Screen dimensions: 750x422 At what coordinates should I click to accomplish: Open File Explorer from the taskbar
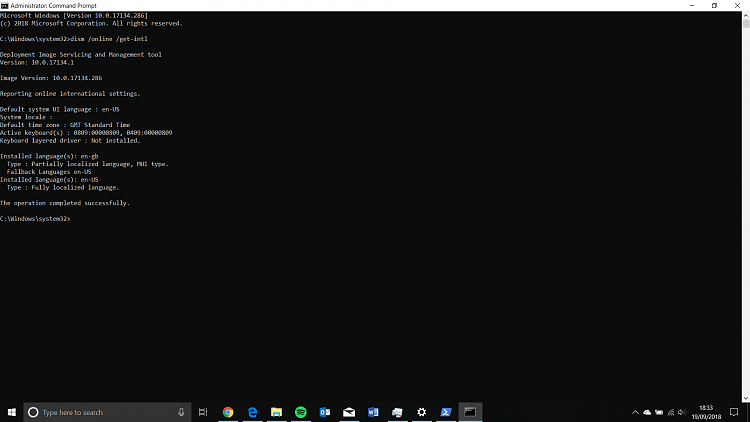click(276, 412)
